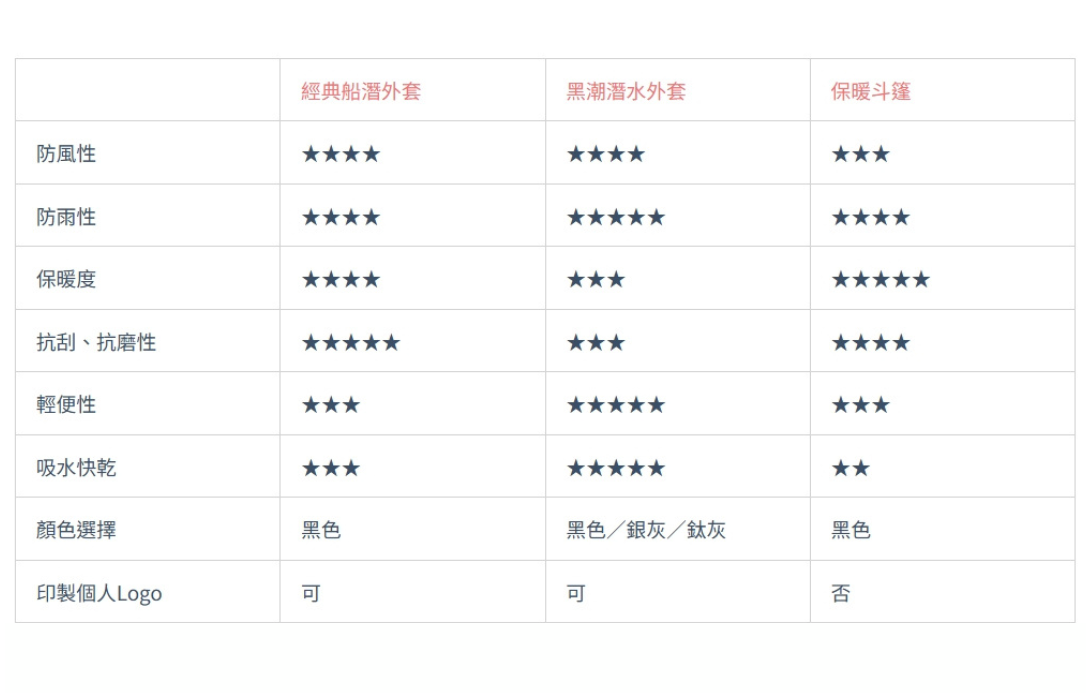This screenshot has height=693, width=1091.
Task: Click 經典船潛外套's five-star 抗刮、抗磨性 rating
Action: tap(350, 343)
